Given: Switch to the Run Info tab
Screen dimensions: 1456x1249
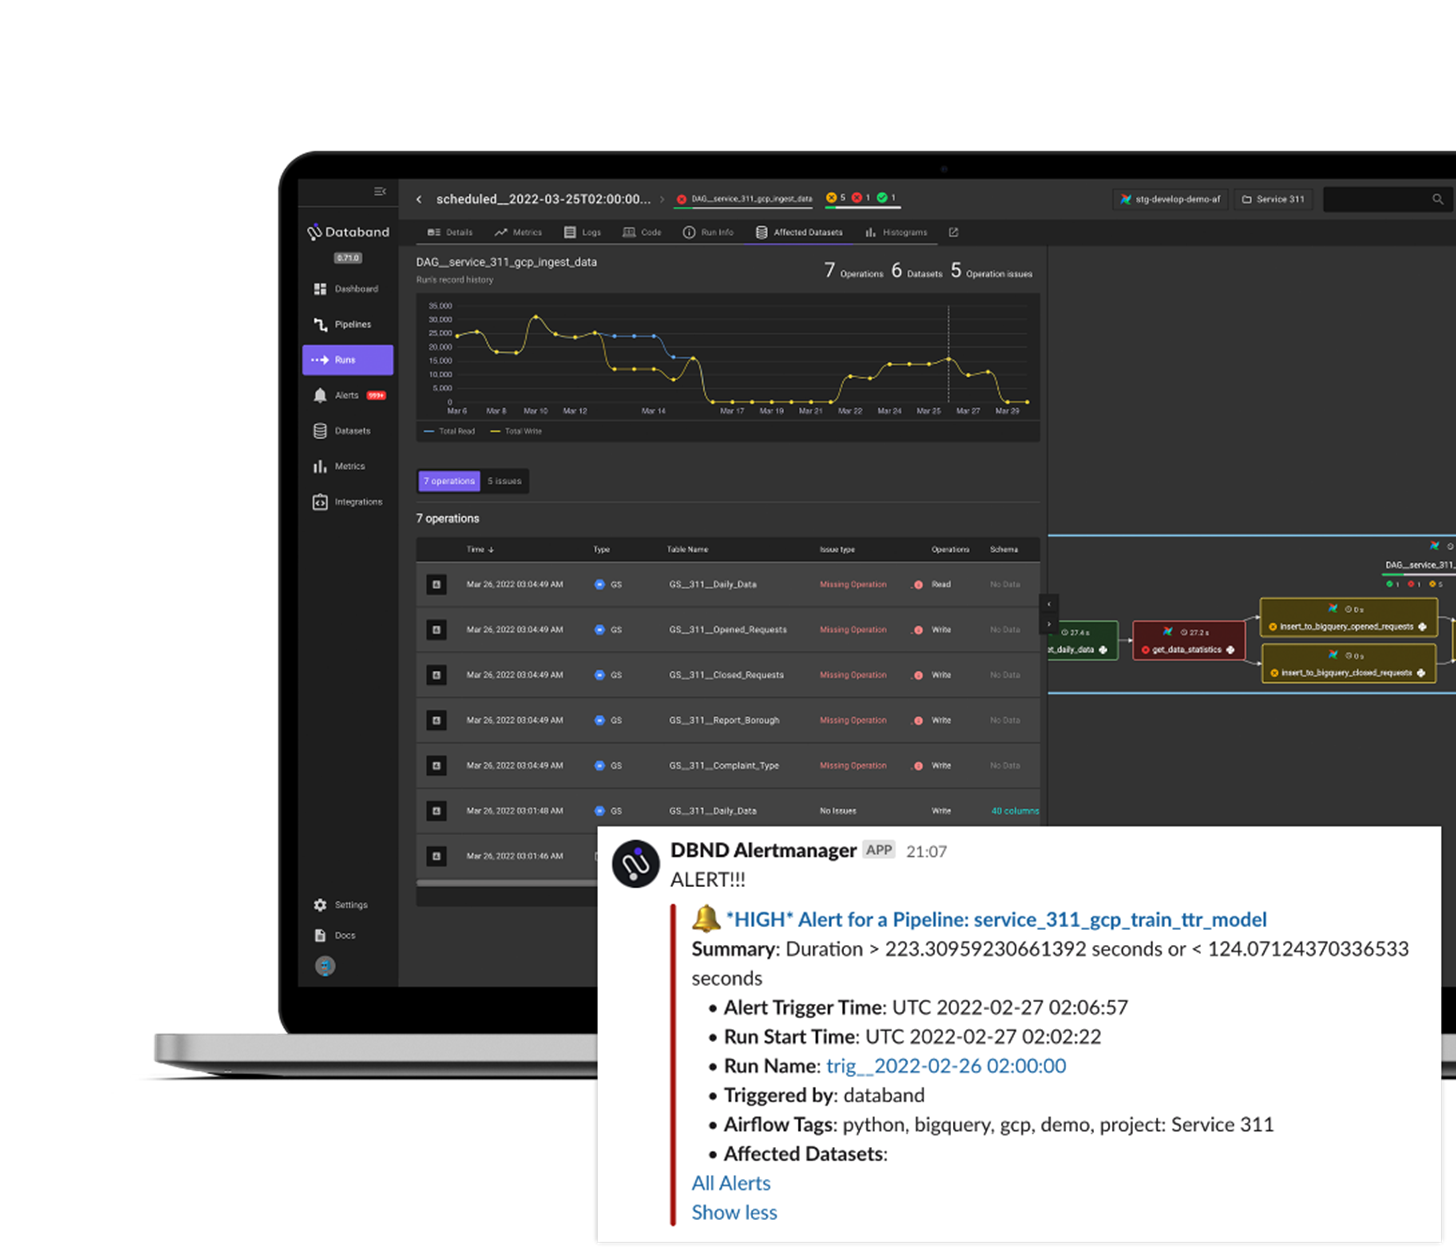Looking at the screenshot, I should click(x=708, y=232).
